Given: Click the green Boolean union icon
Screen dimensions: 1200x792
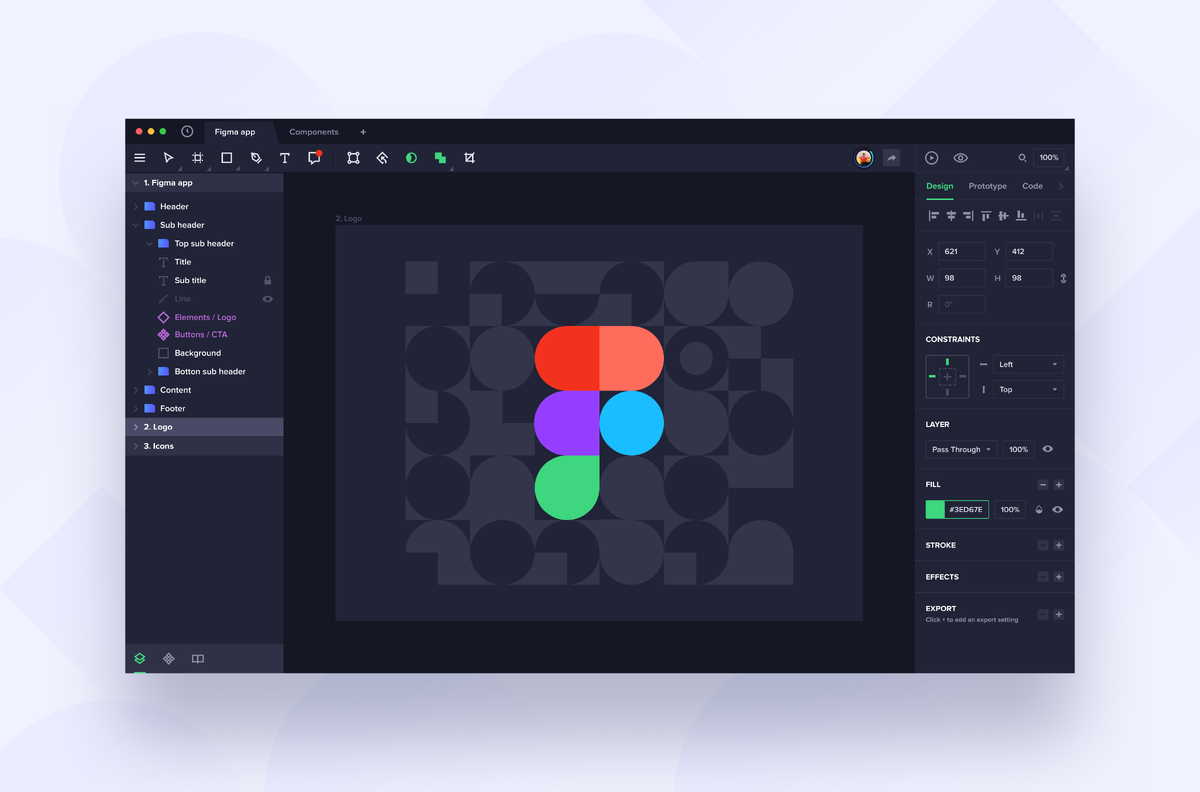Looking at the screenshot, I should [x=440, y=158].
